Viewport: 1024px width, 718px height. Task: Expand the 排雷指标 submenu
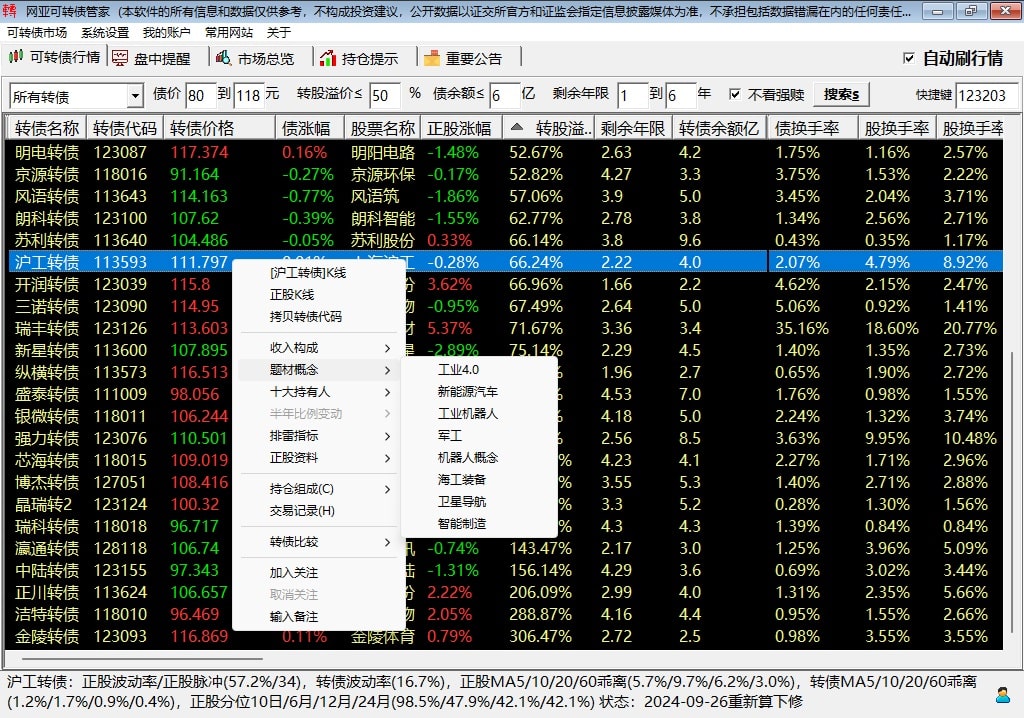(x=319, y=436)
